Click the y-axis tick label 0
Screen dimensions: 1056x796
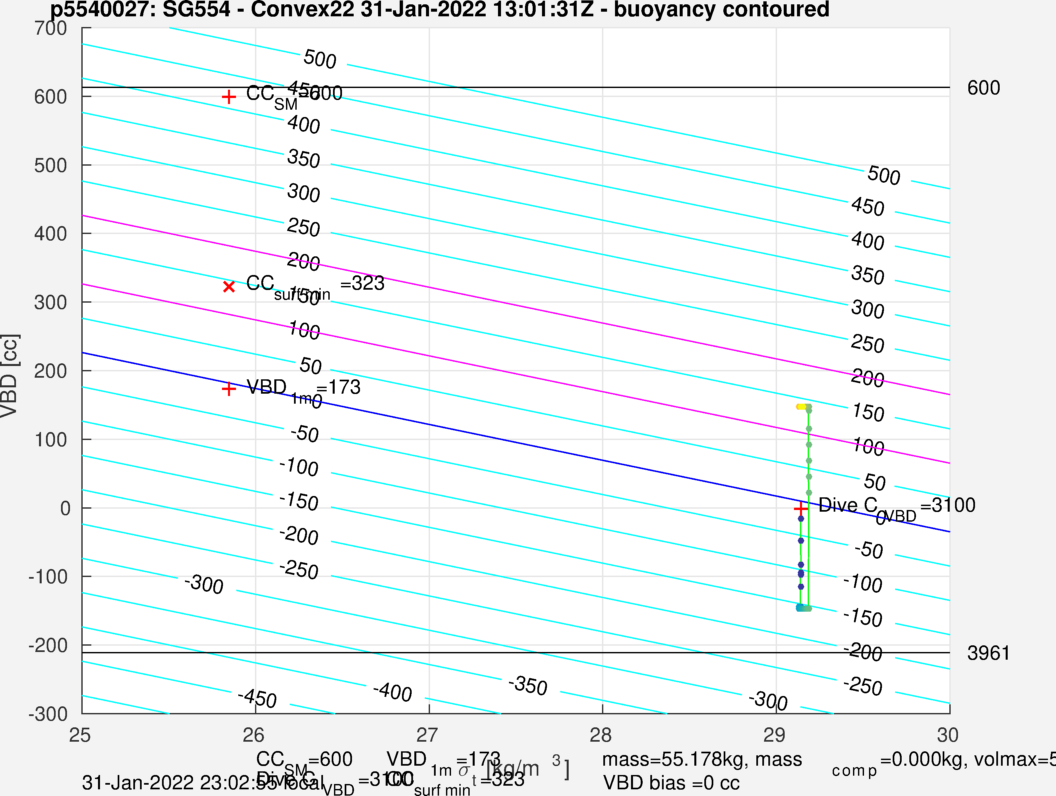click(x=65, y=508)
